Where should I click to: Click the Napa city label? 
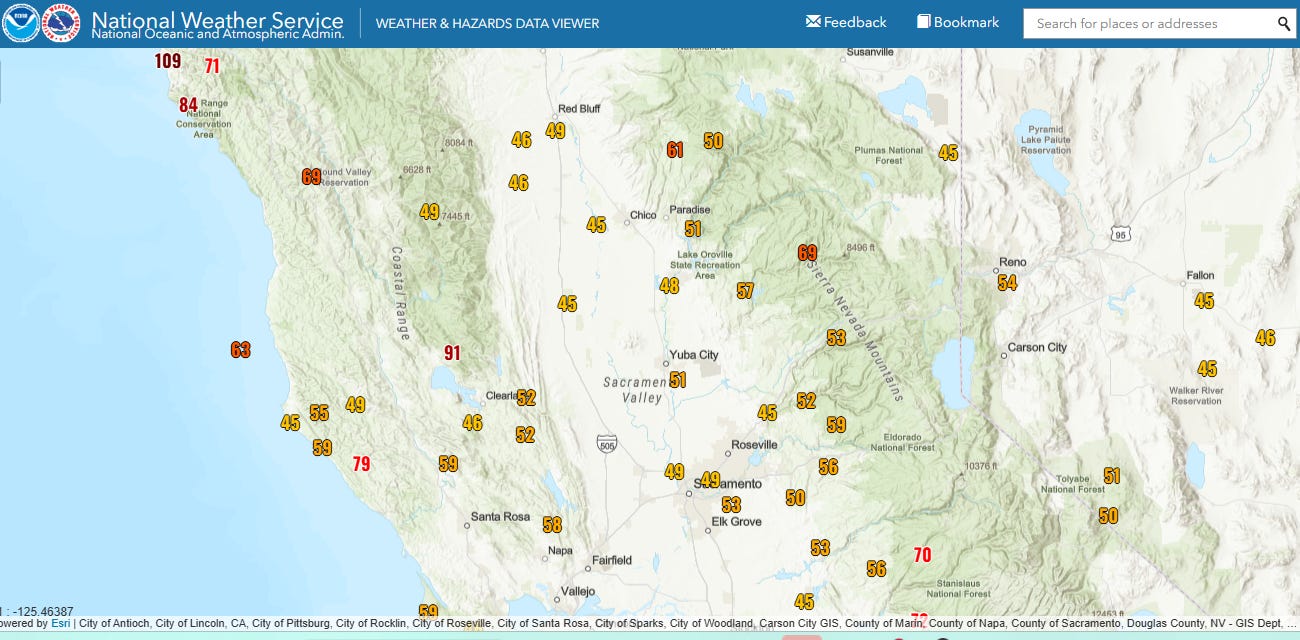tap(560, 551)
